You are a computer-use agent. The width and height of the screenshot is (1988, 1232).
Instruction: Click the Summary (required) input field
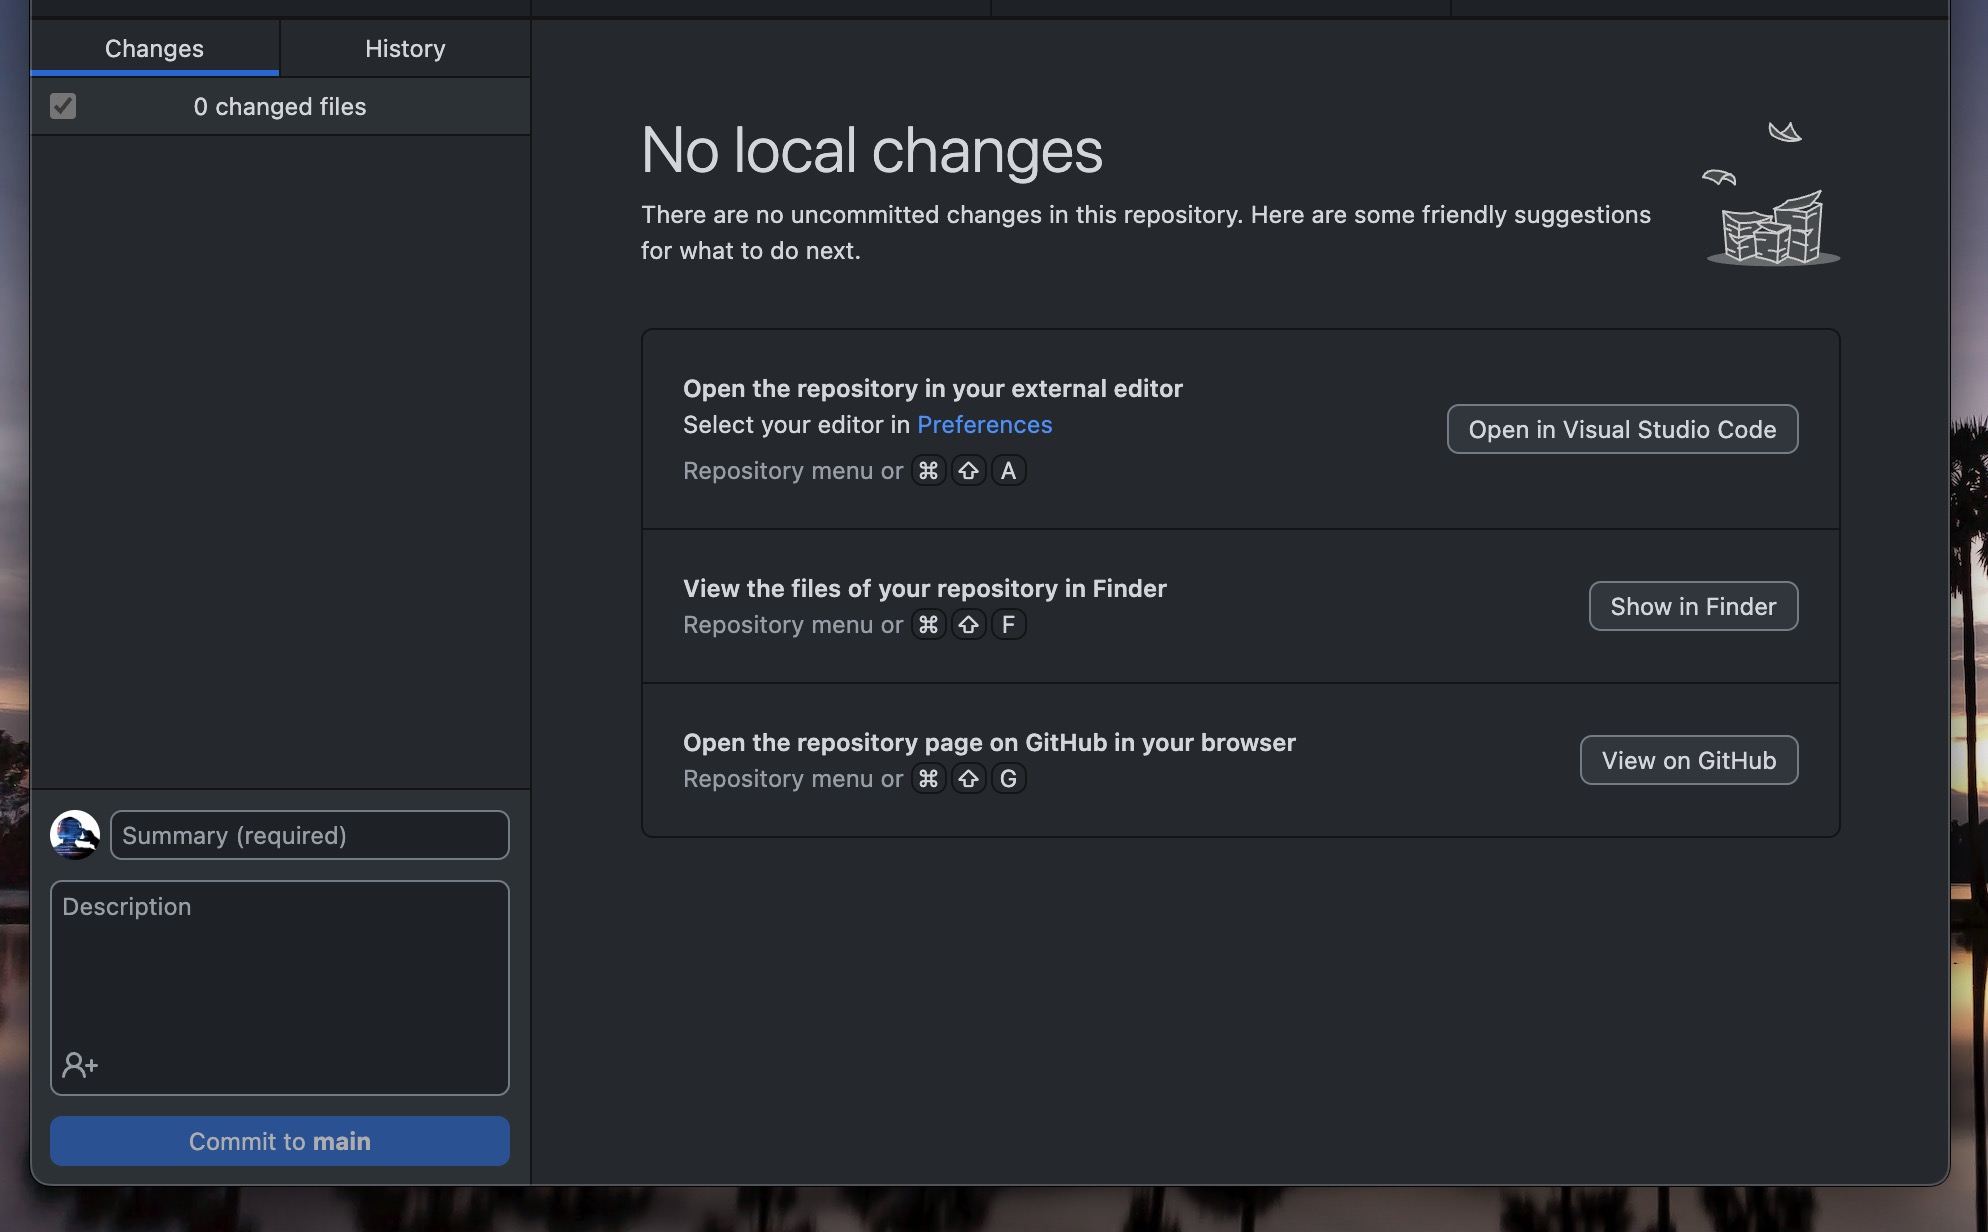(308, 835)
